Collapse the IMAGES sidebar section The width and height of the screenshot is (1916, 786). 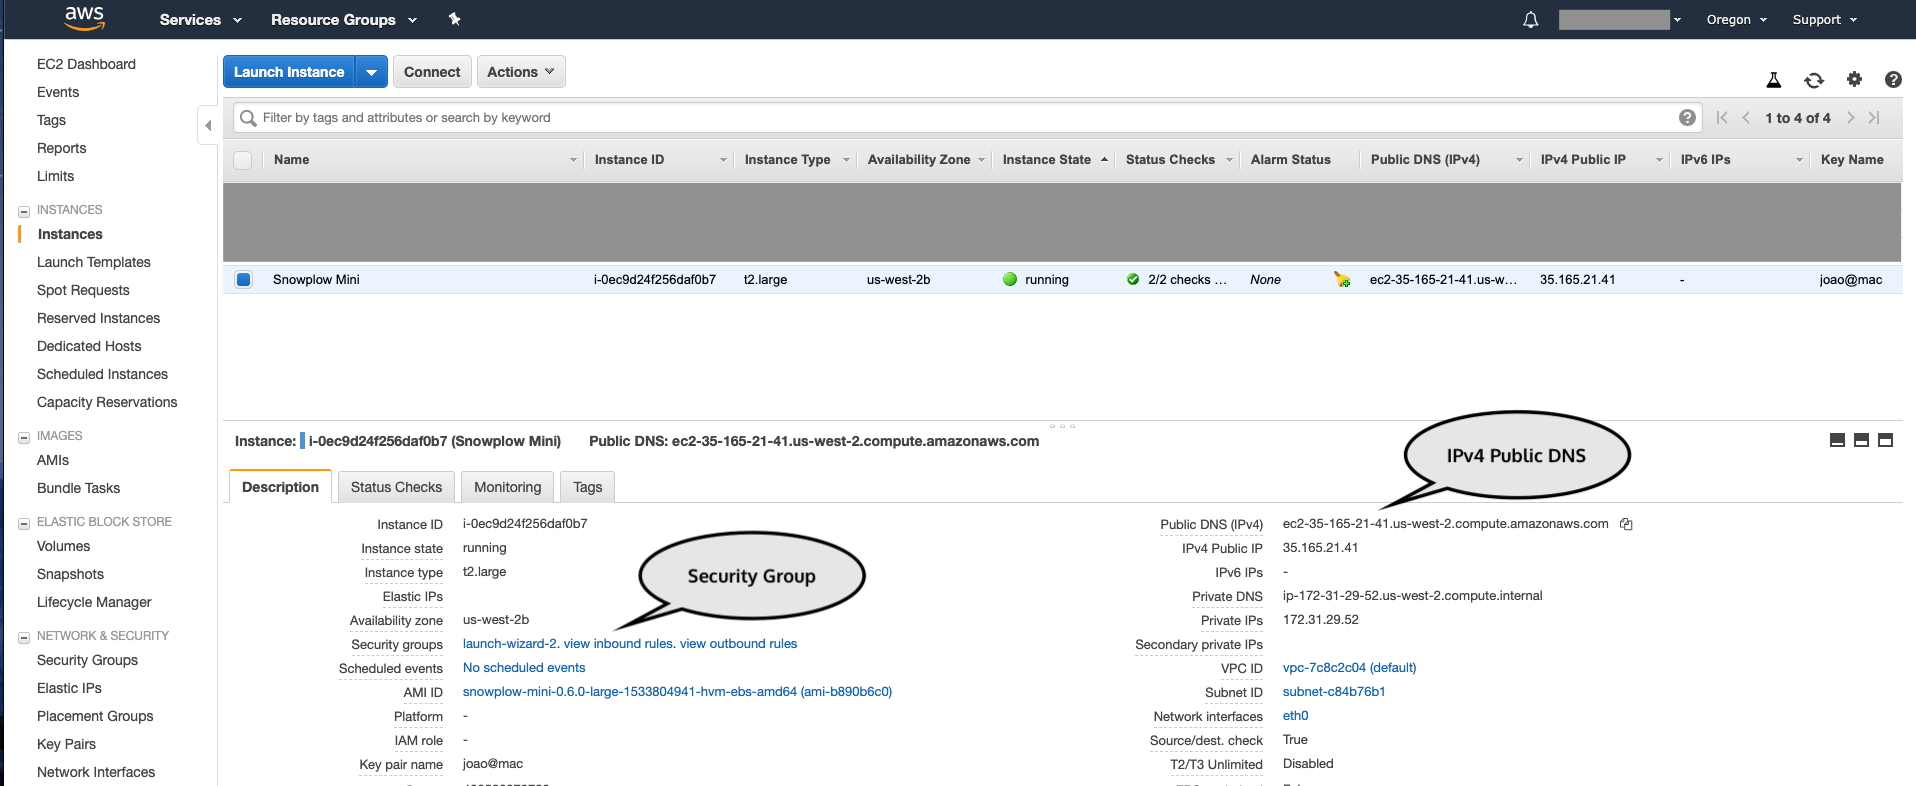pos(24,437)
